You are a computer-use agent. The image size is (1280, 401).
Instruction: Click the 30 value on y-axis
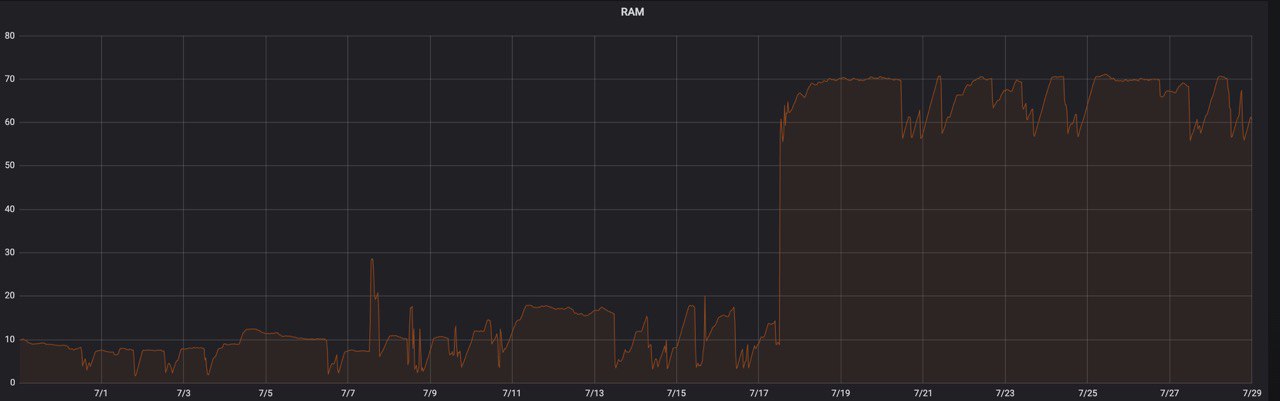(10, 252)
